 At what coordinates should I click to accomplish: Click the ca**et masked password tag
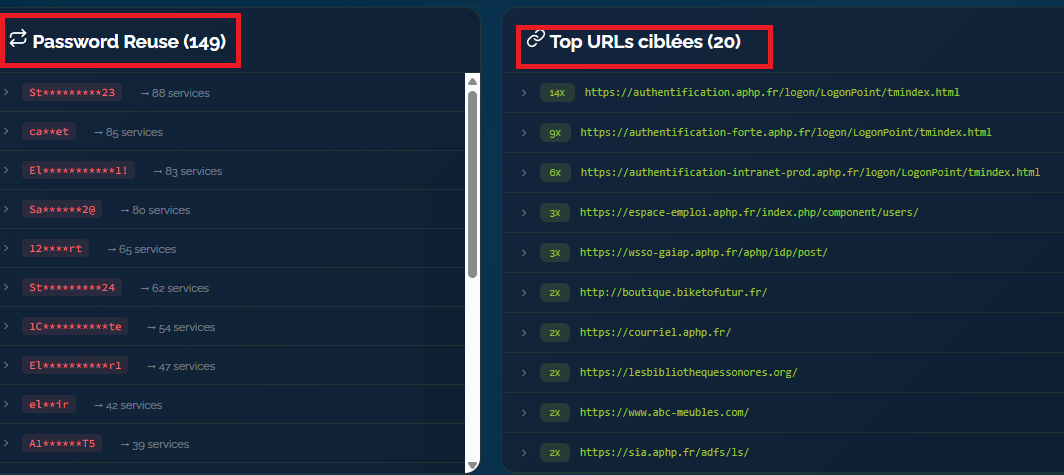point(49,132)
